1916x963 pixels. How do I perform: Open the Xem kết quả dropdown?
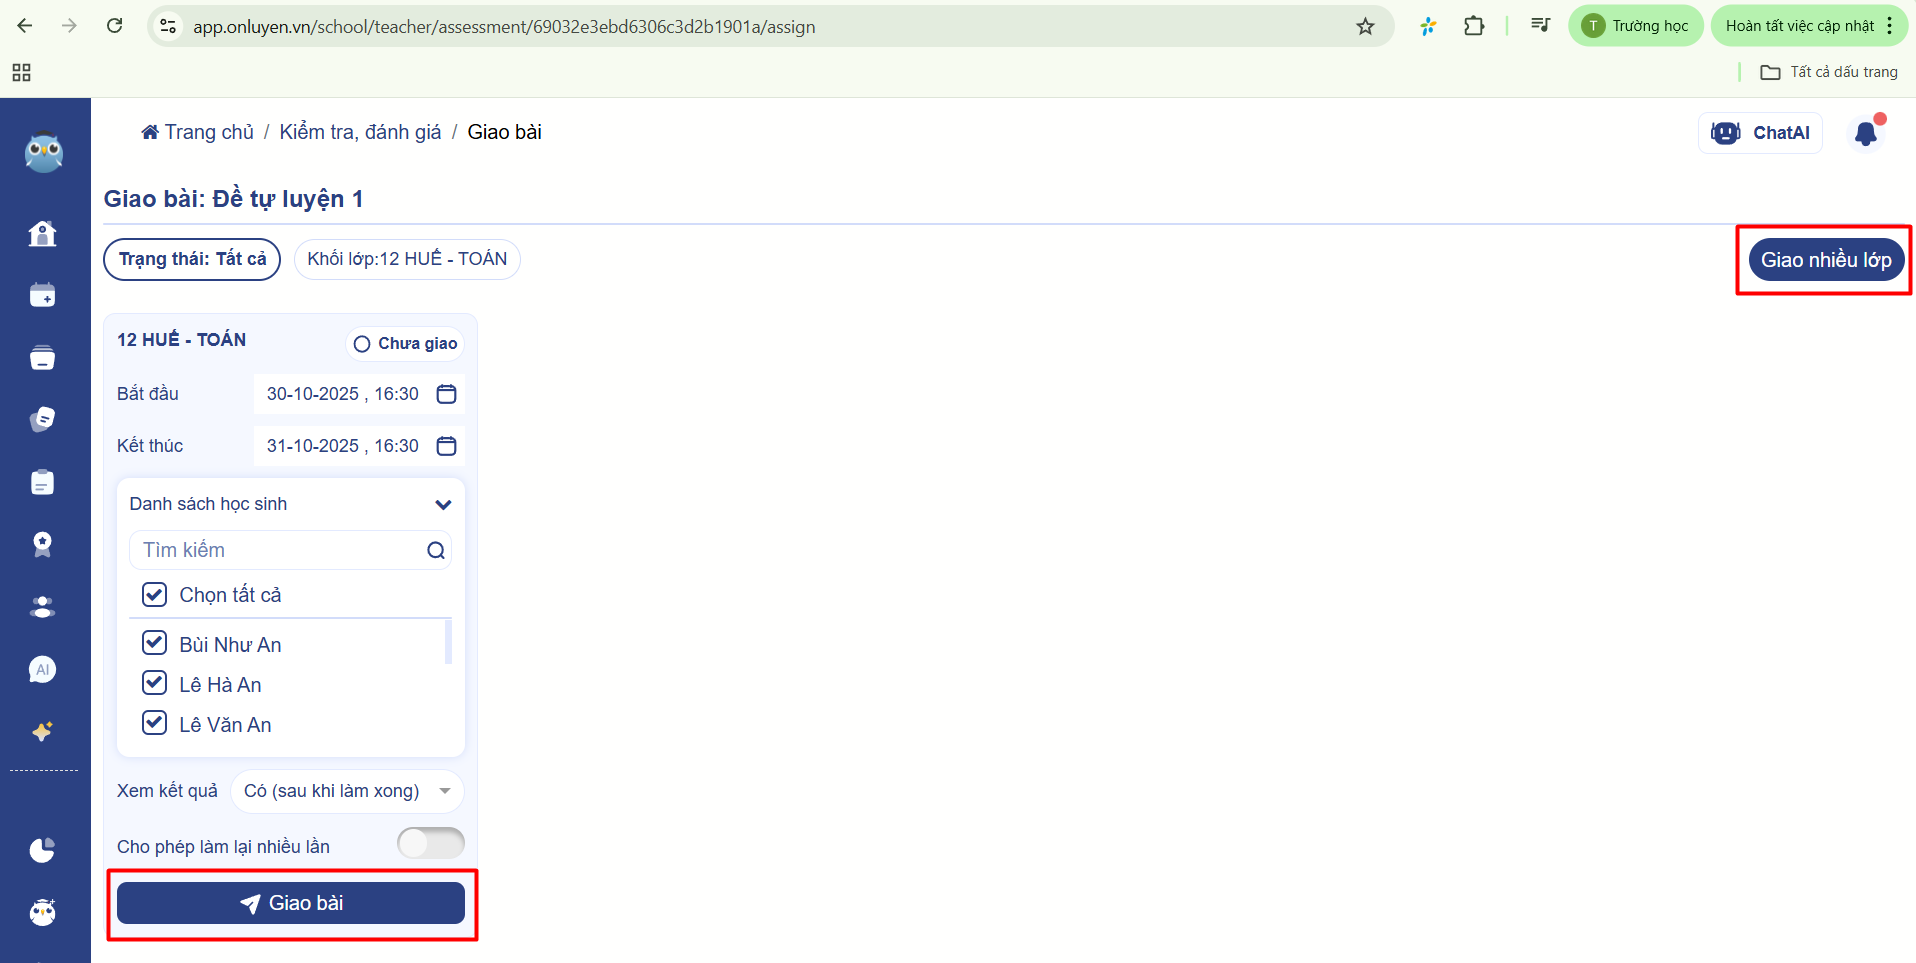346,791
